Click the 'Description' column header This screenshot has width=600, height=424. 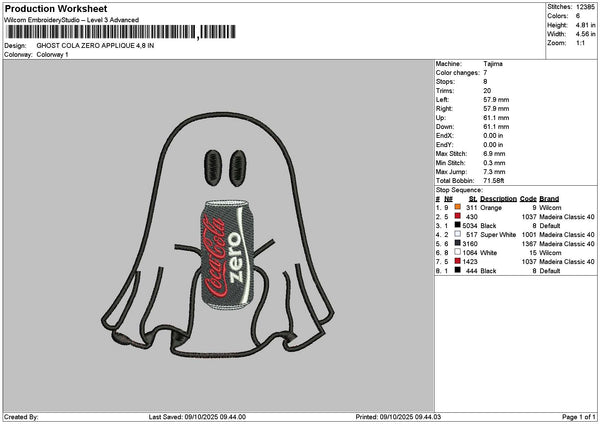[498, 199]
